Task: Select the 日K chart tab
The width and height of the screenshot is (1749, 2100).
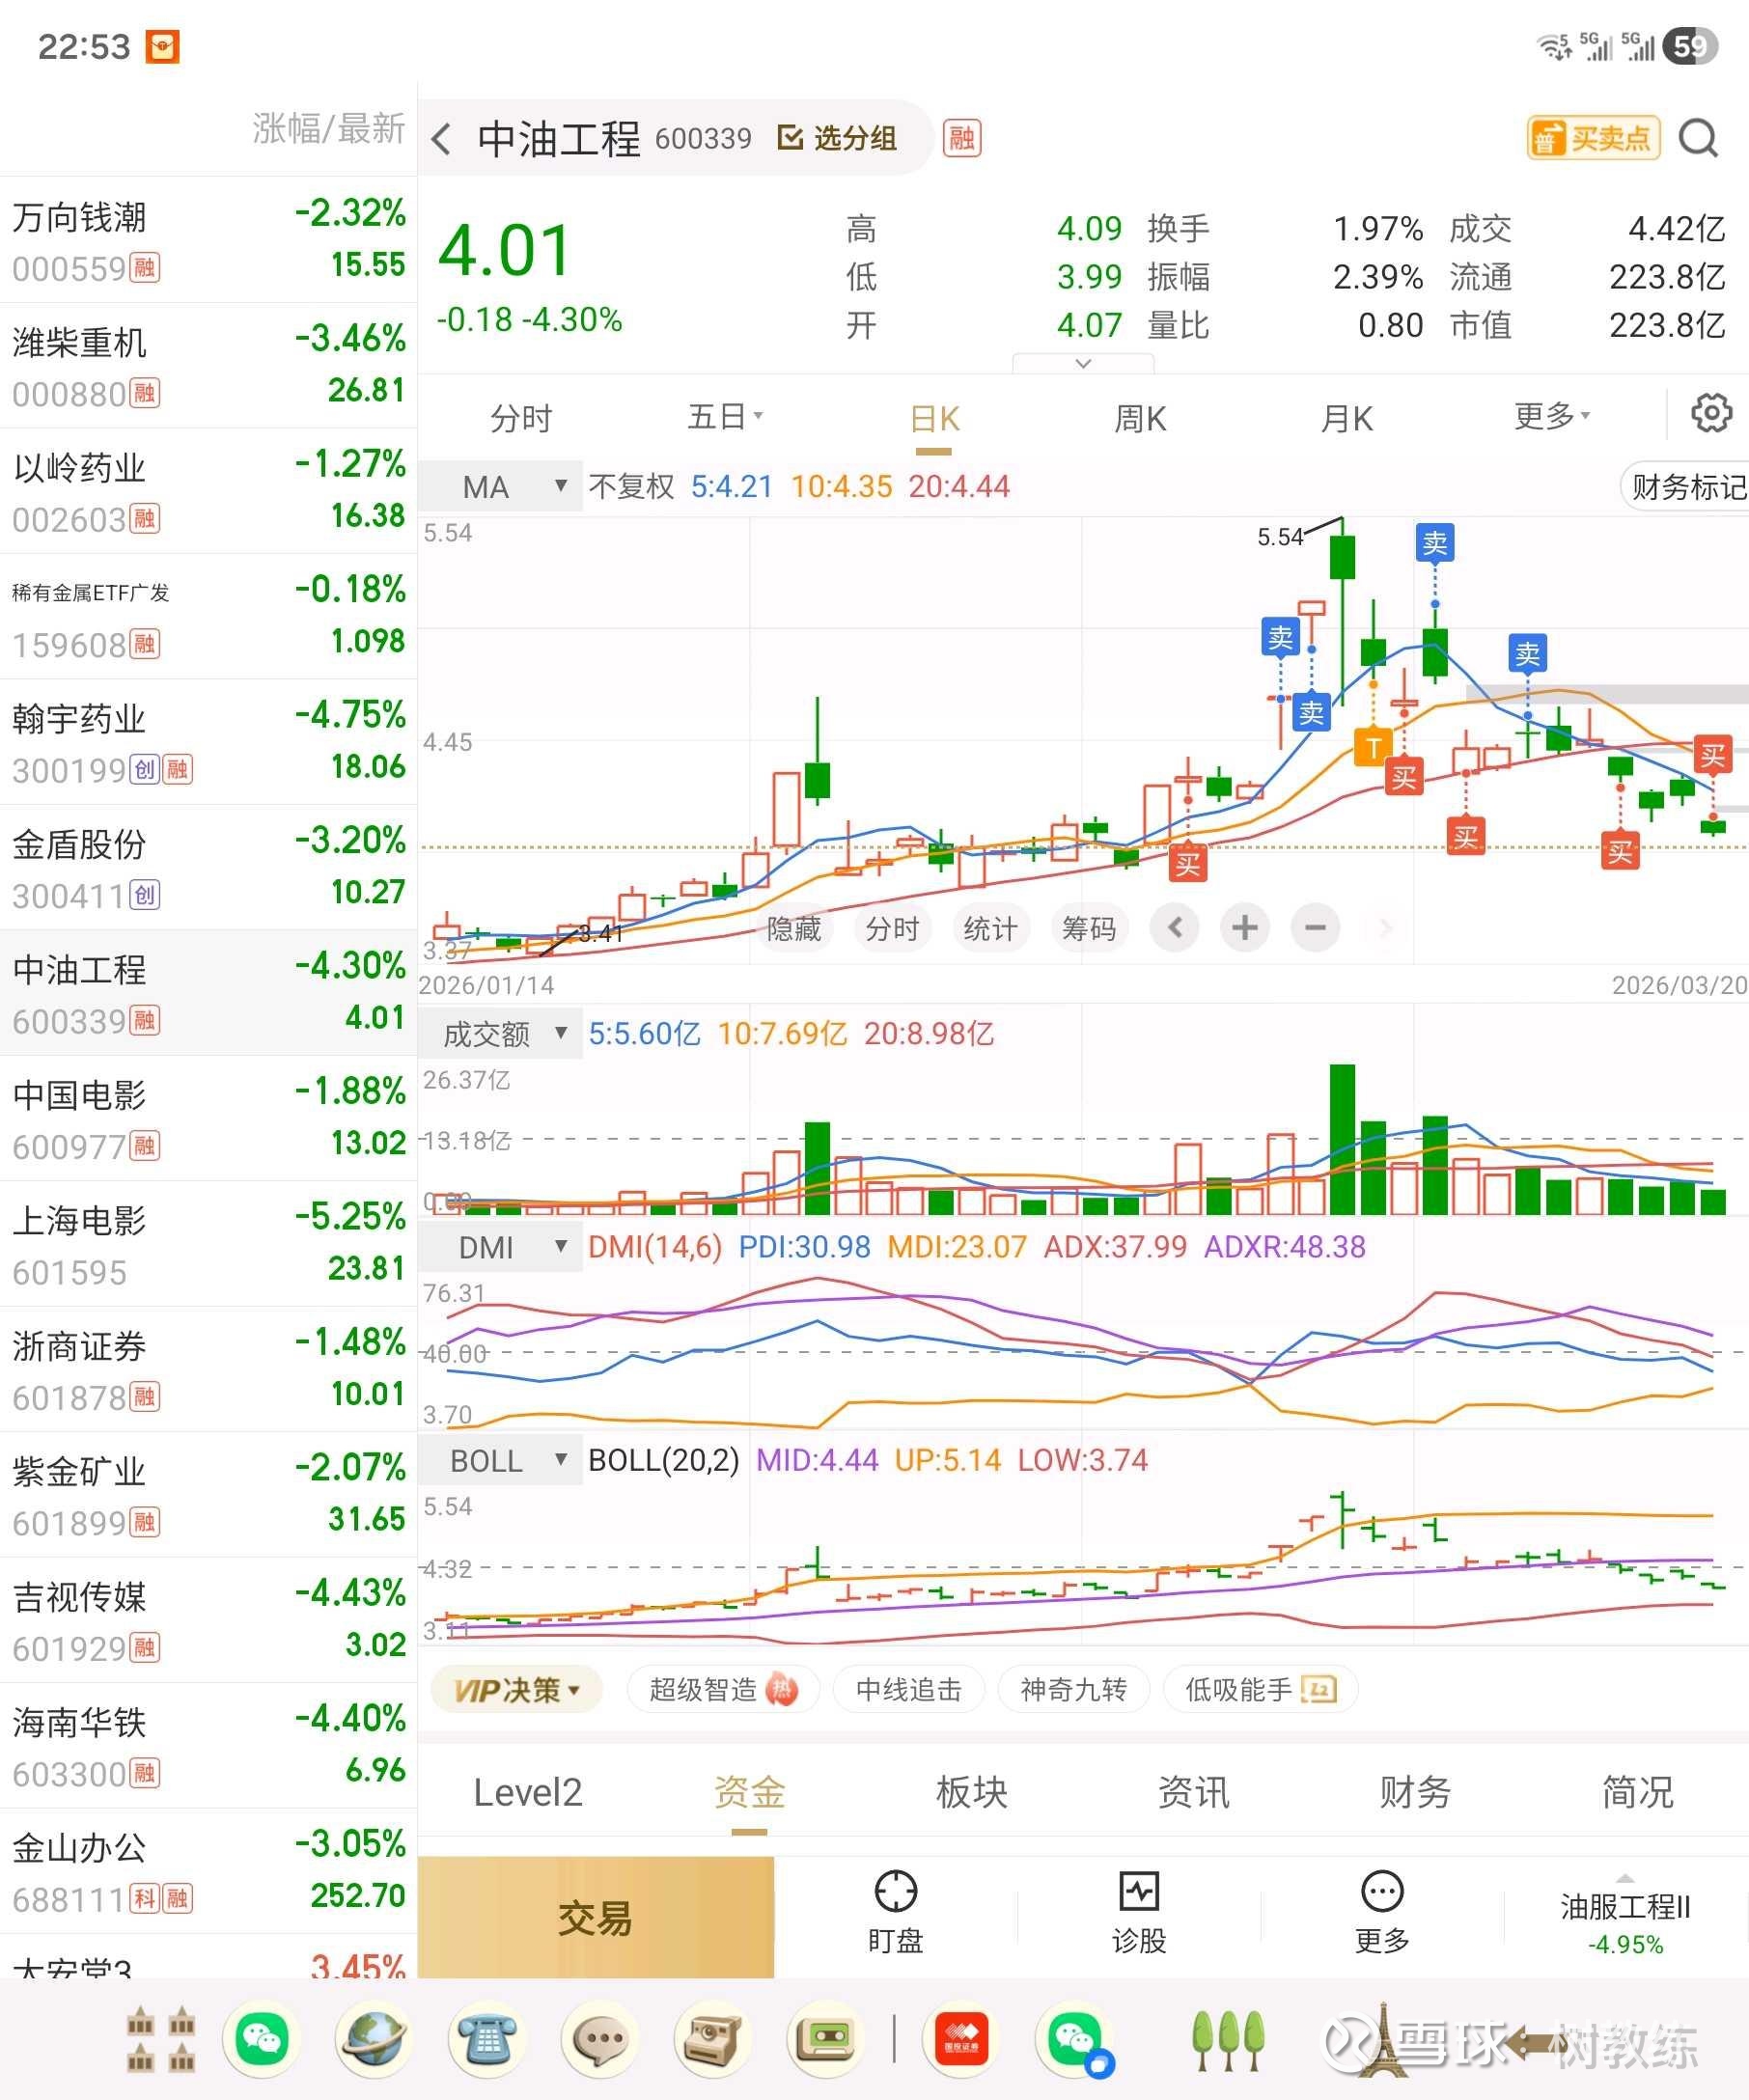Action: click(x=935, y=418)
